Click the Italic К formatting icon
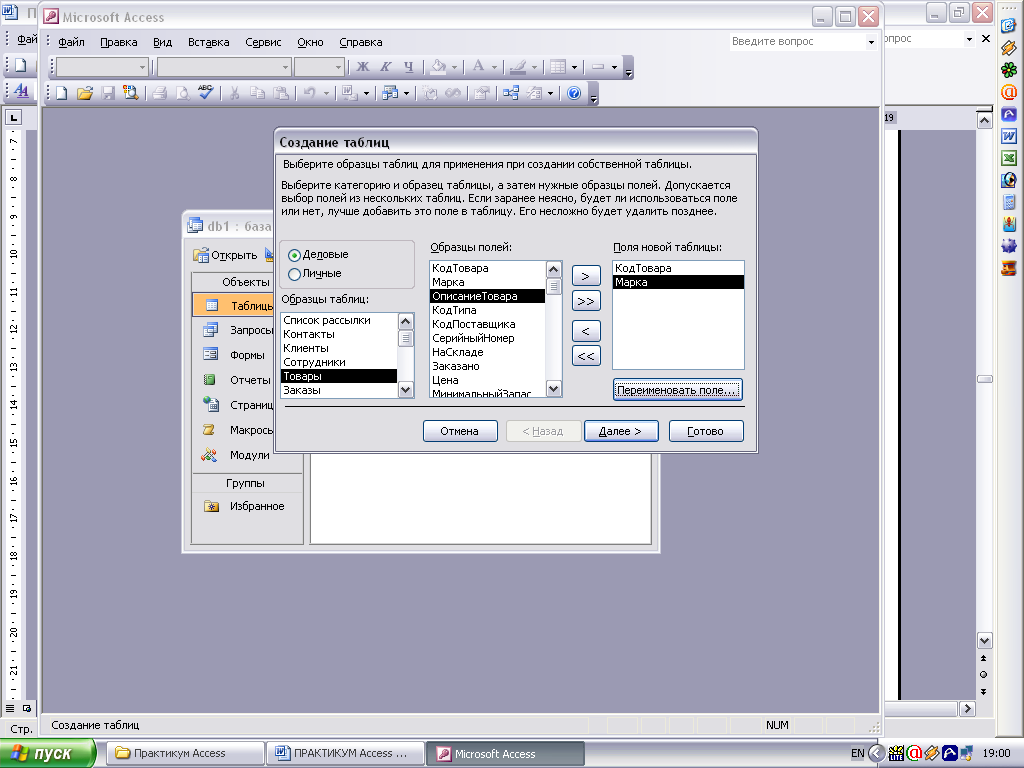This screenshot has width=1024, height=768. (x=385, y=67)
